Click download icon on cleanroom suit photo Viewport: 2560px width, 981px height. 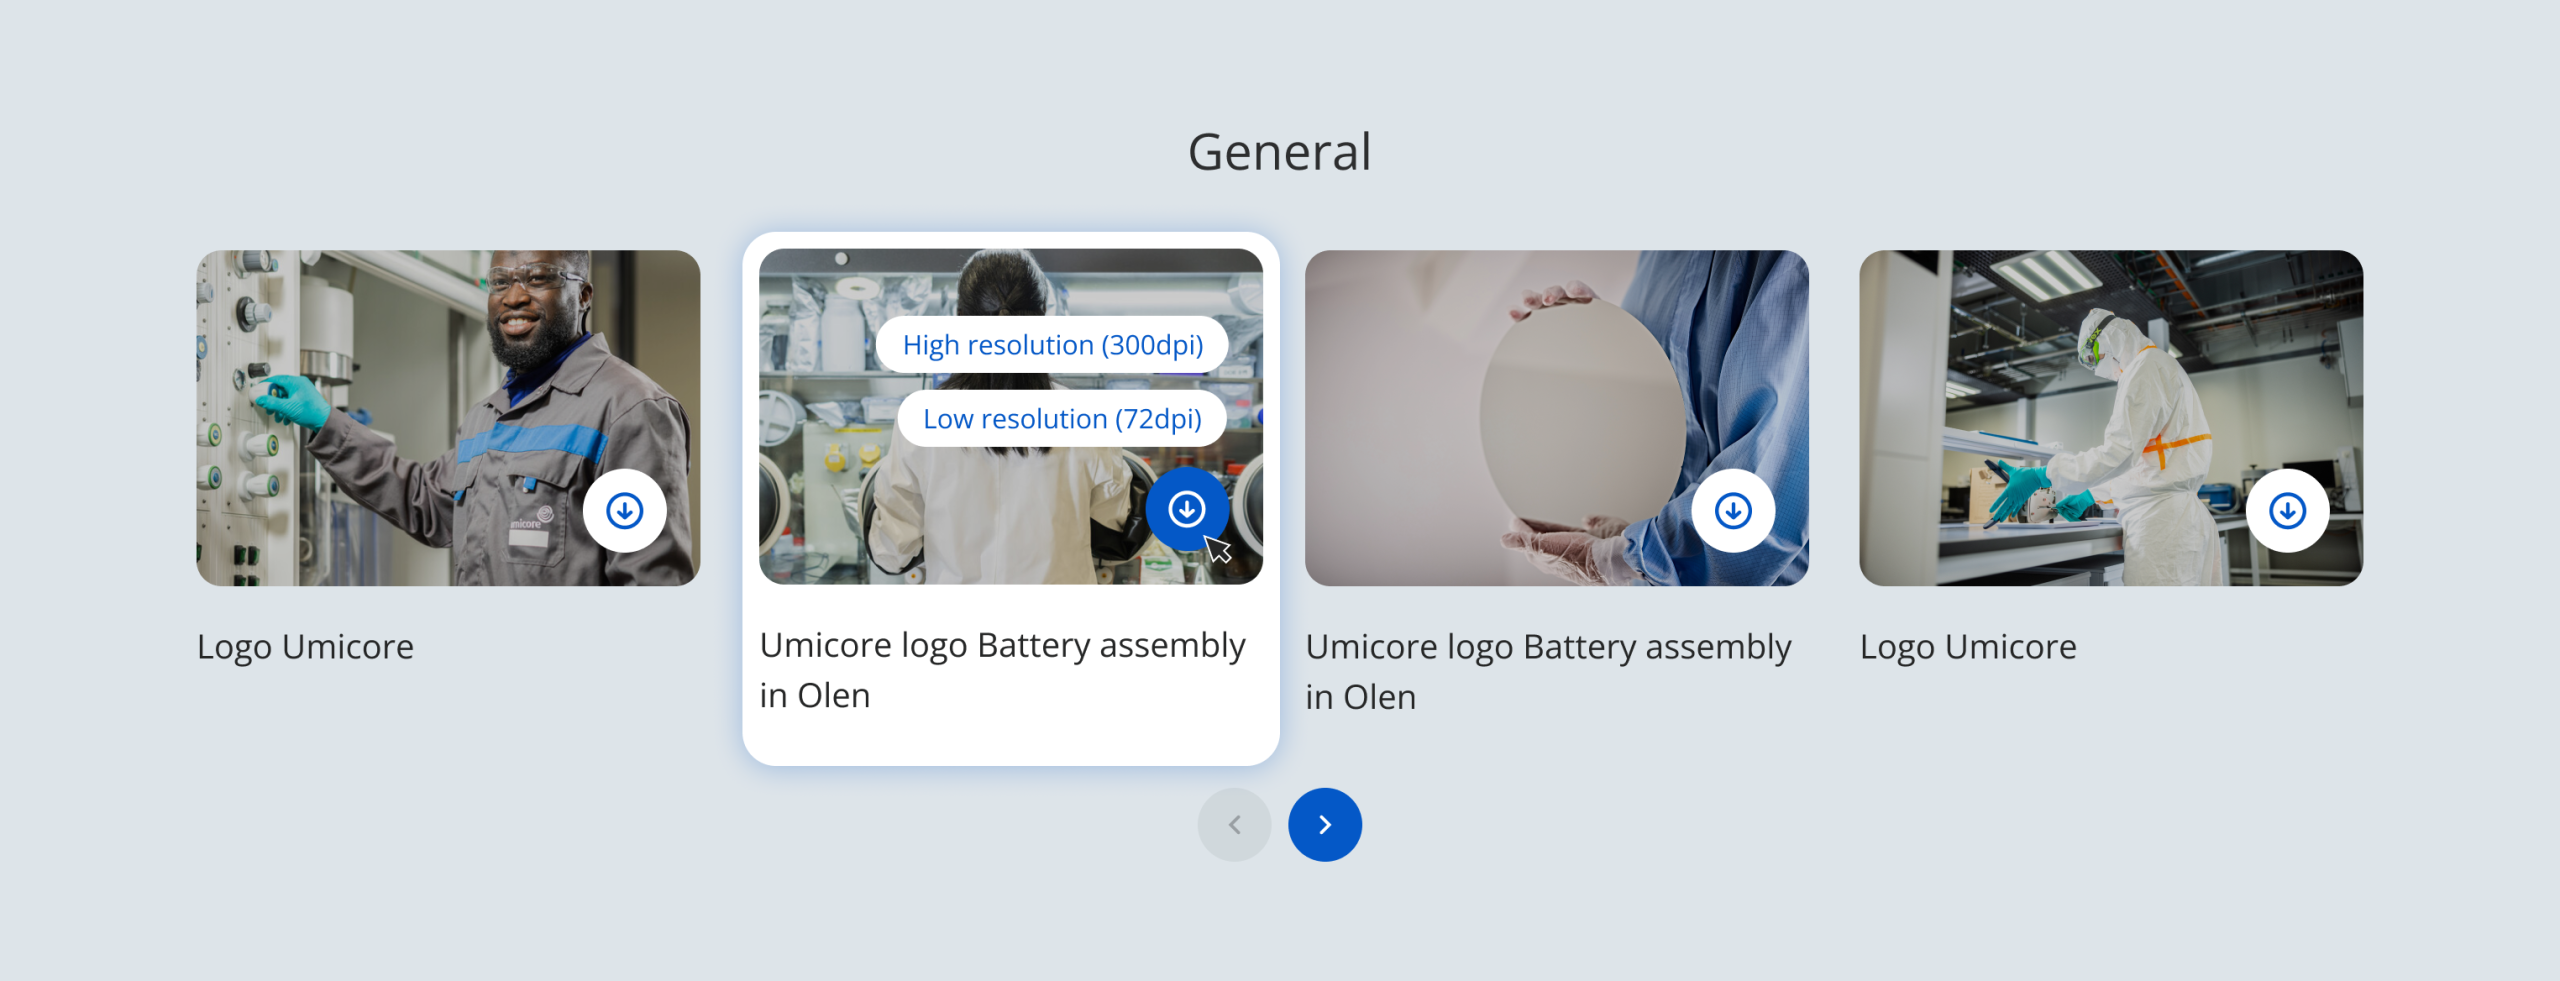2287,511
